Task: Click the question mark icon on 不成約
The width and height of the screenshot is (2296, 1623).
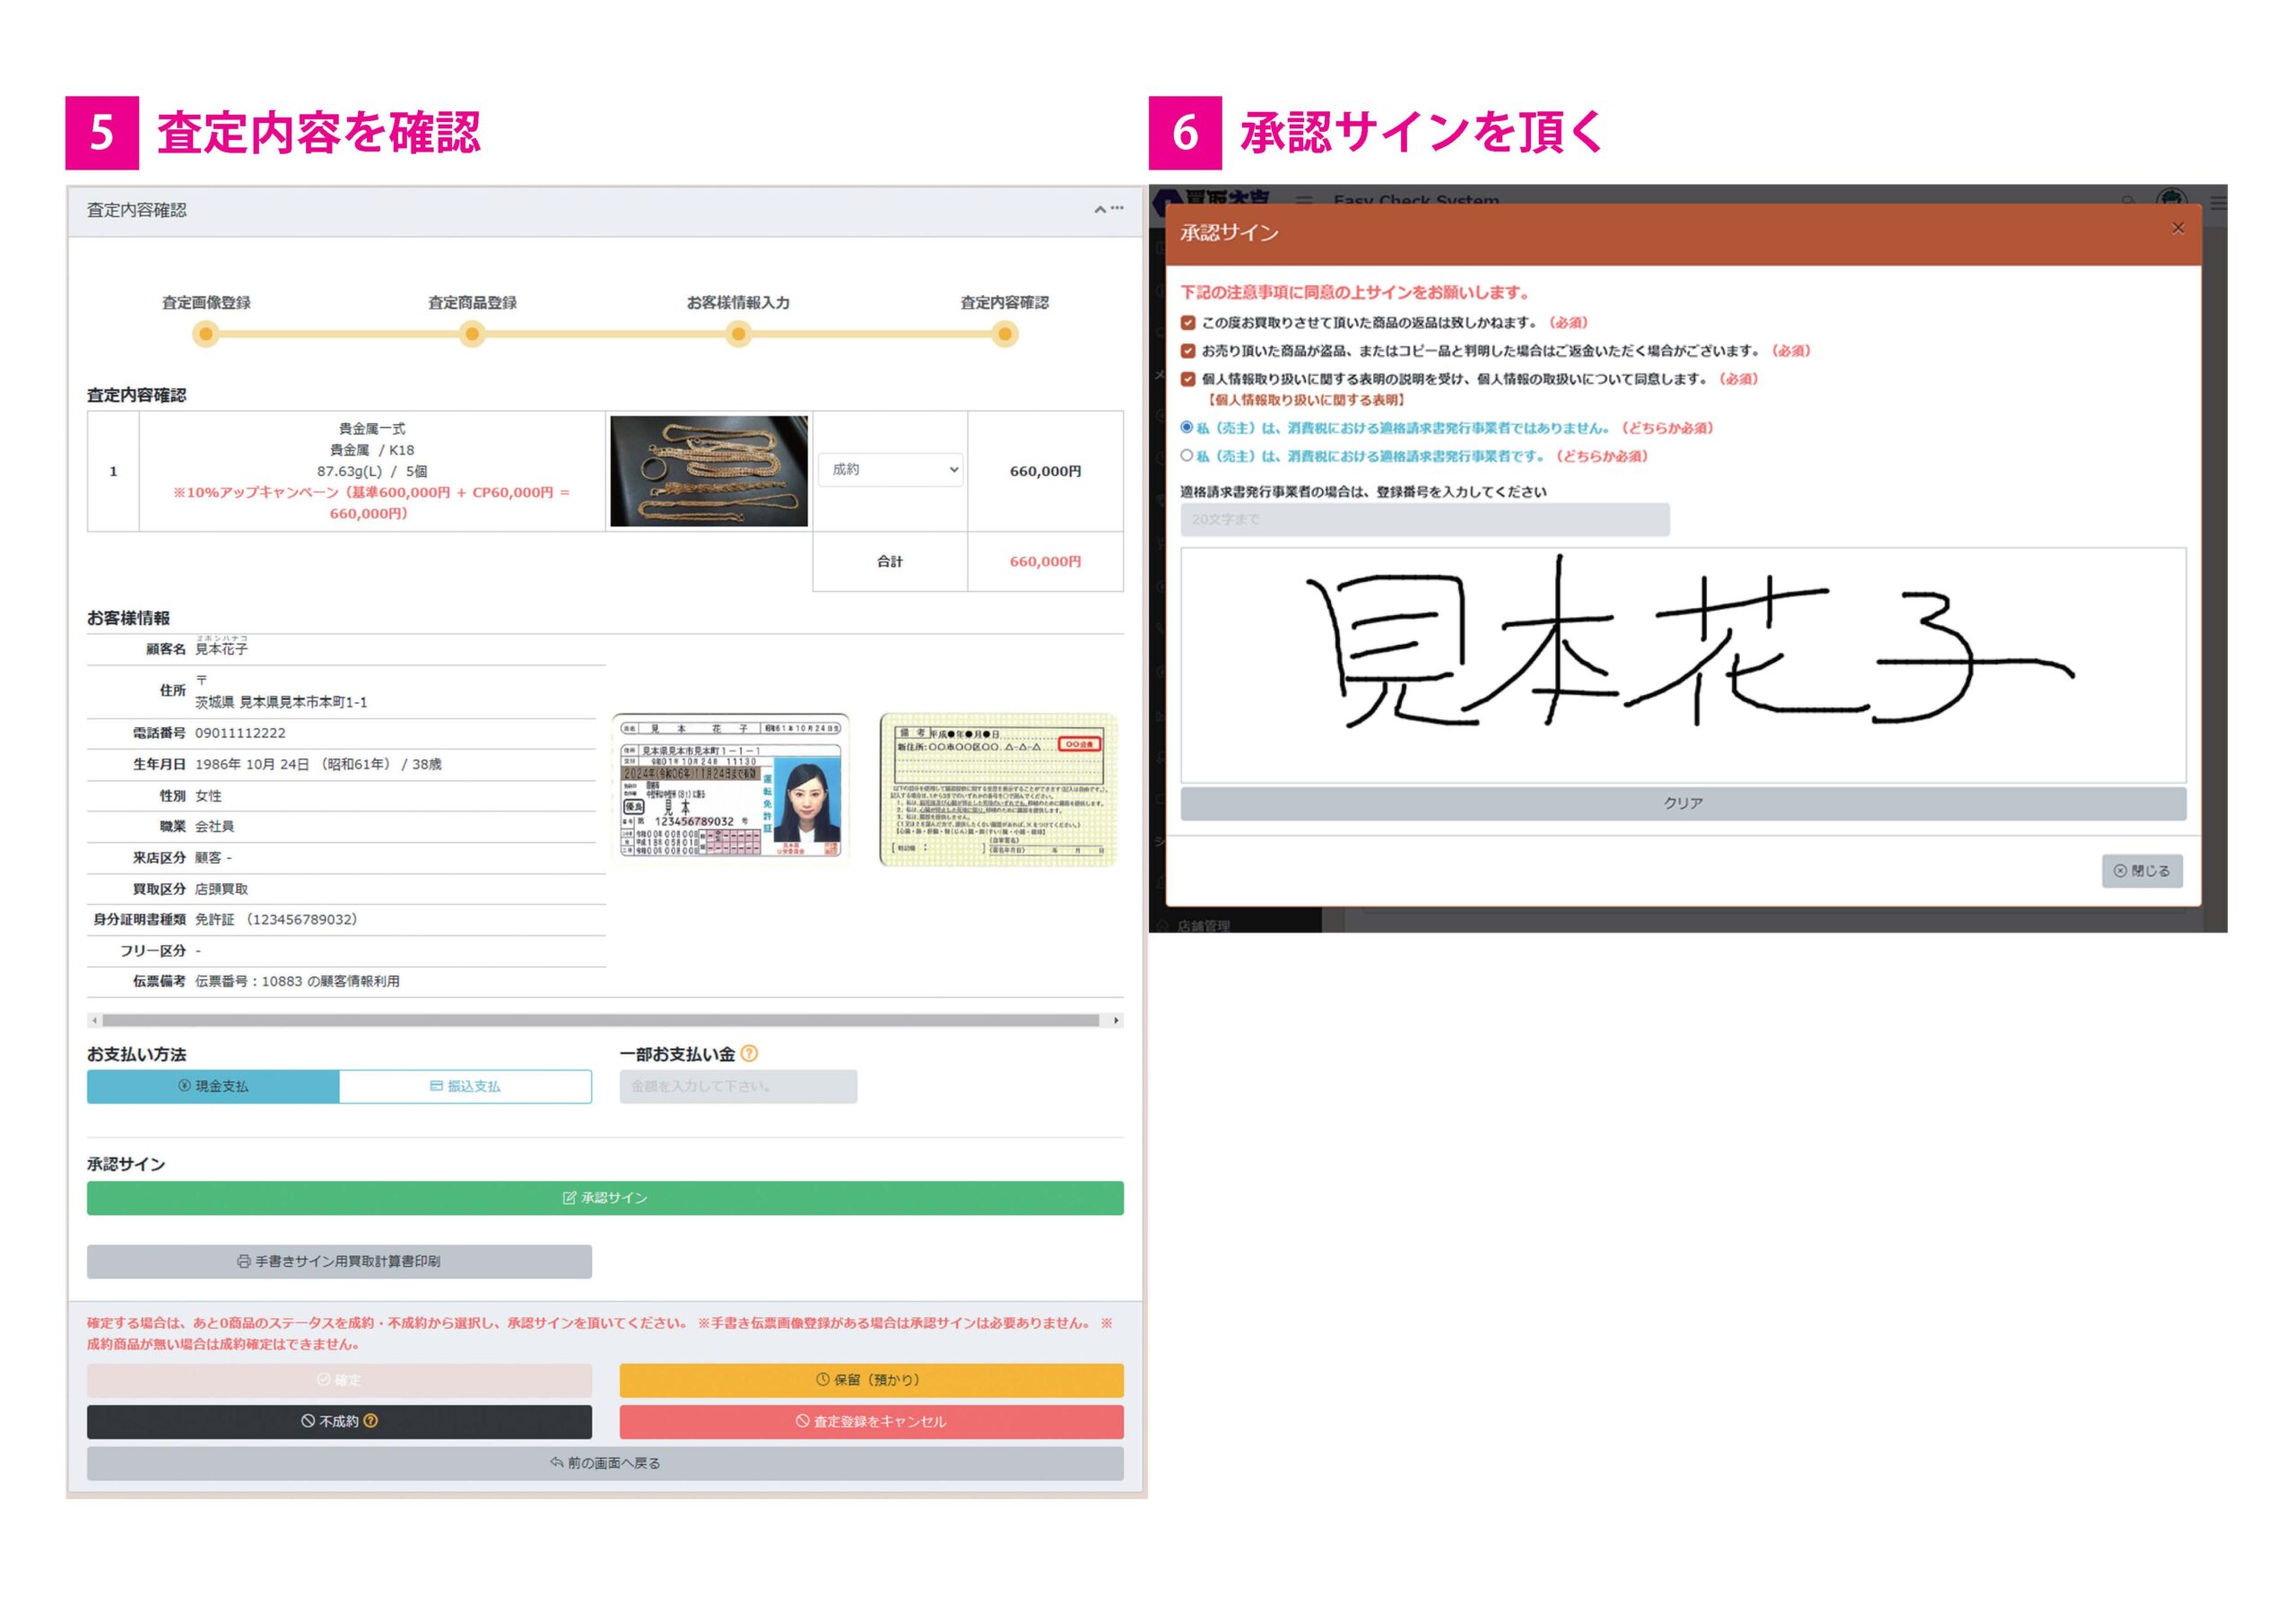Action: click(x=371, y=1420)
